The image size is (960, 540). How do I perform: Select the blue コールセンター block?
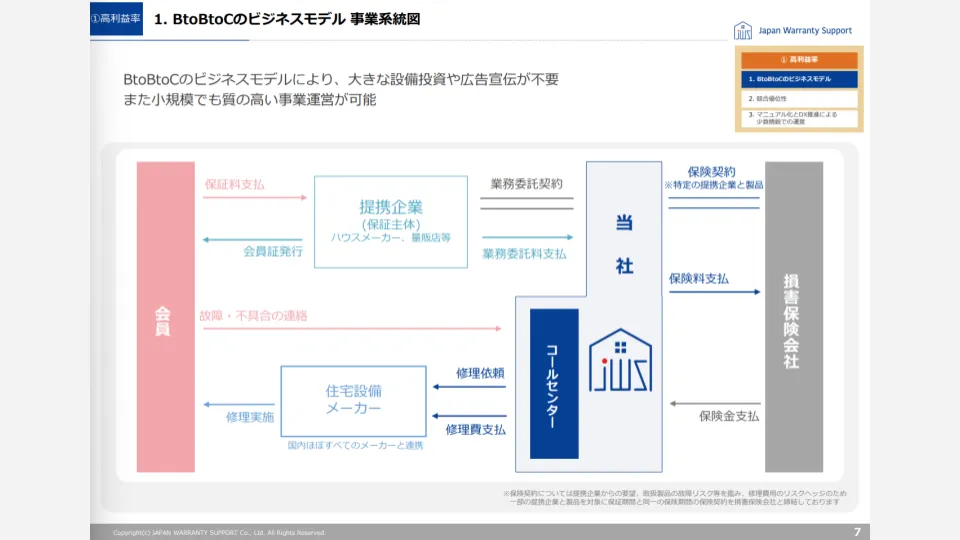(554, 384)
